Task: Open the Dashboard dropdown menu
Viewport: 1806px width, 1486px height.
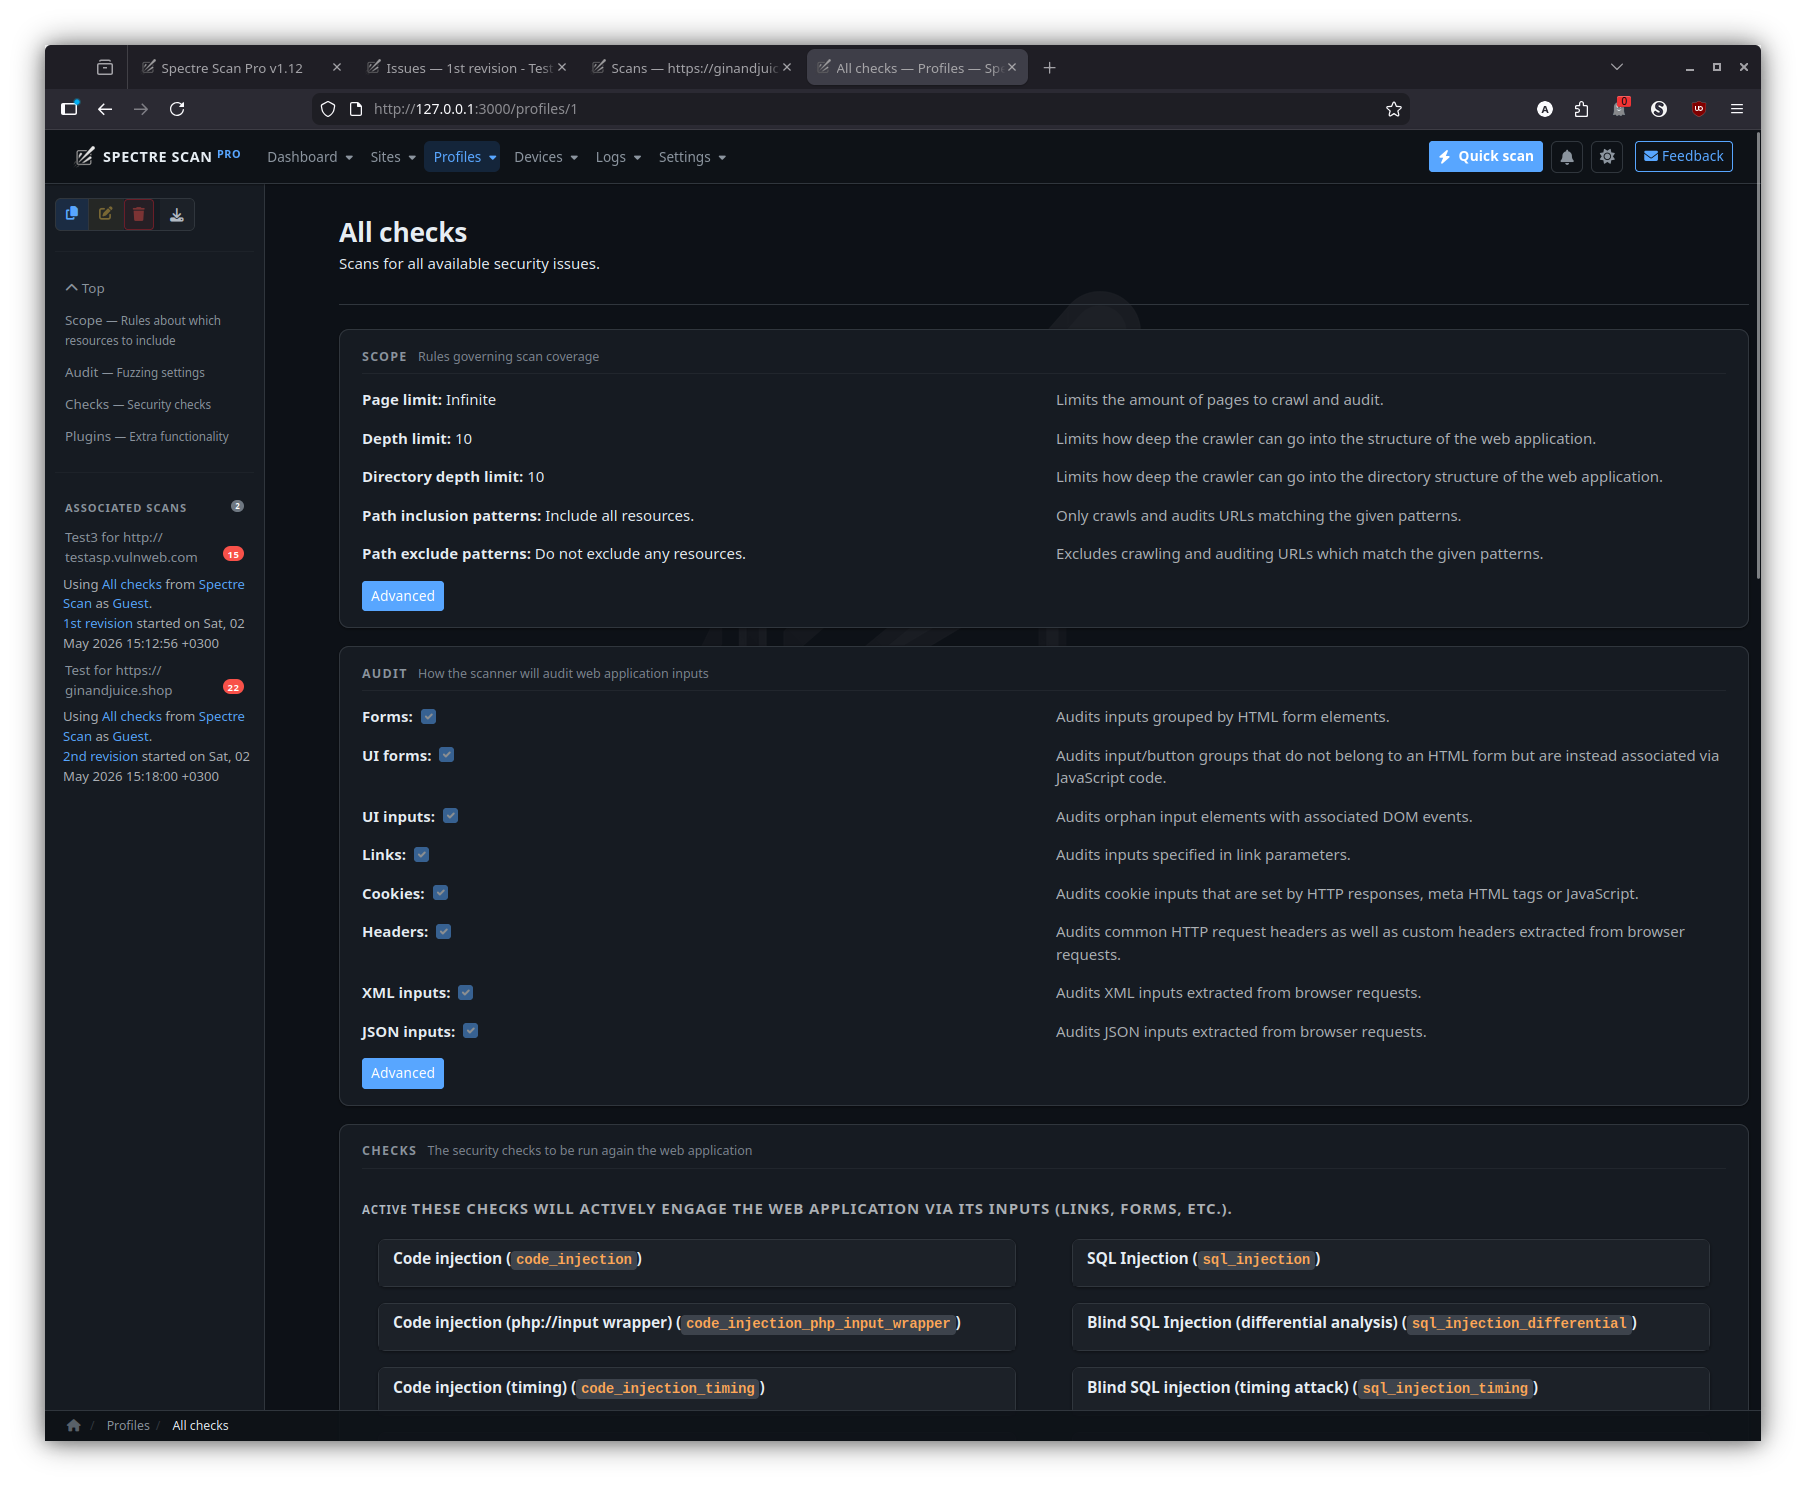Action: click(x=310, y=157)
